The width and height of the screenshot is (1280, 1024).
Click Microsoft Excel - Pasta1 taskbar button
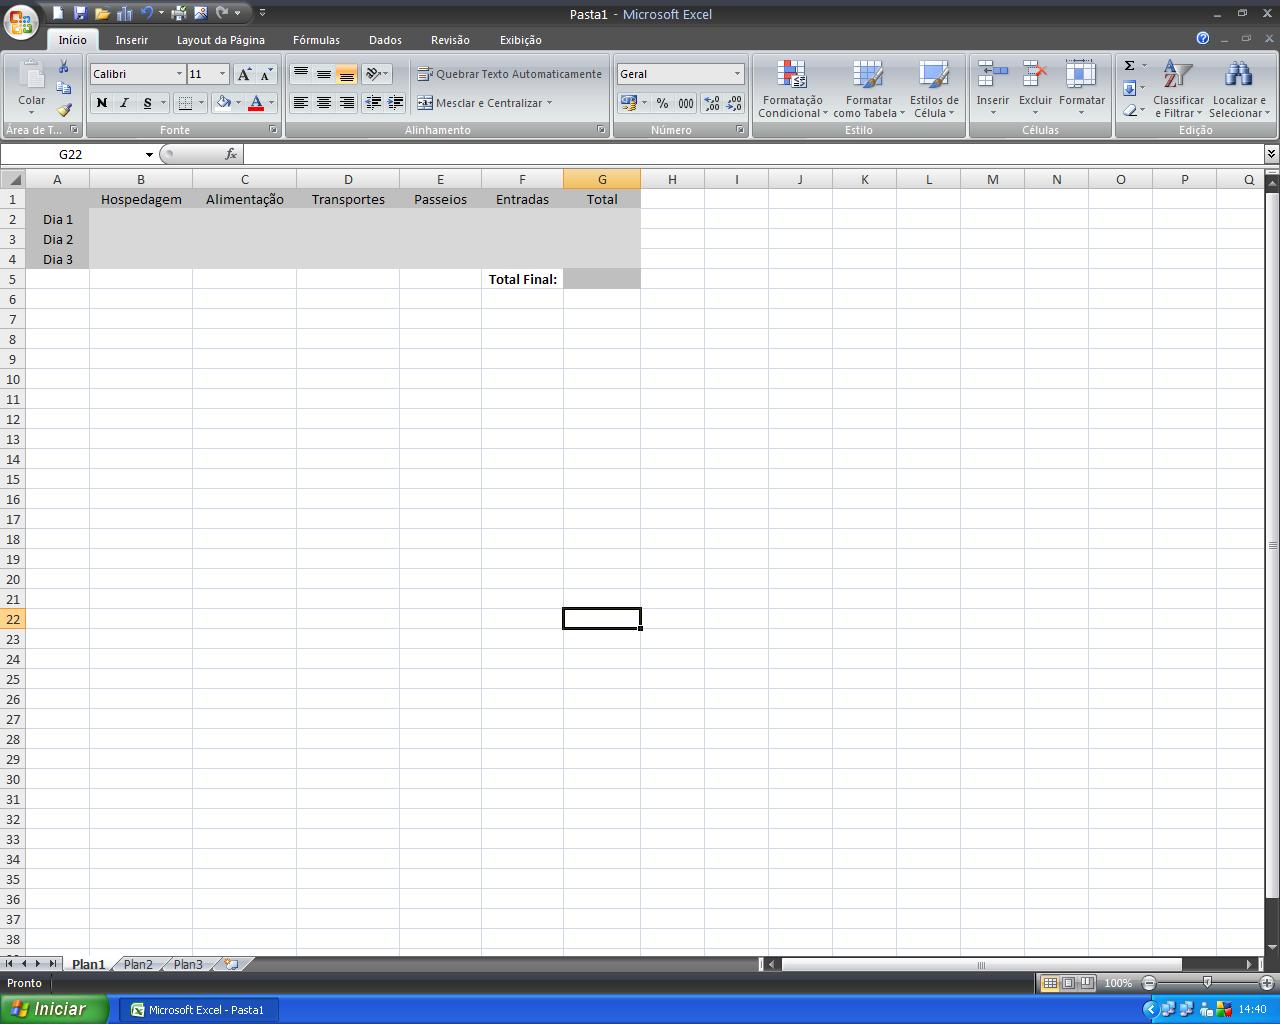point(198,1010)
